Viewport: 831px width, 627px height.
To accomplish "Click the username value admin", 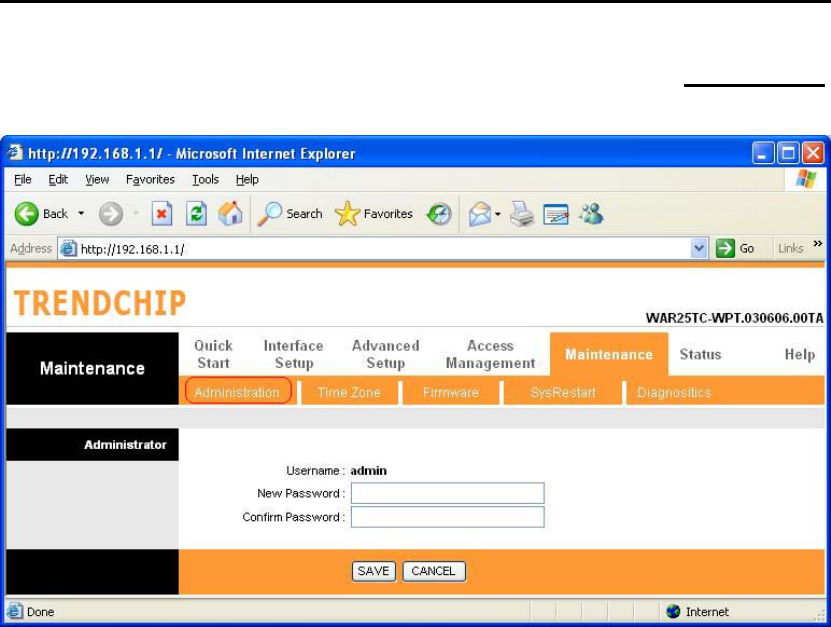I will pyautogui.click(x=369, y=471).
